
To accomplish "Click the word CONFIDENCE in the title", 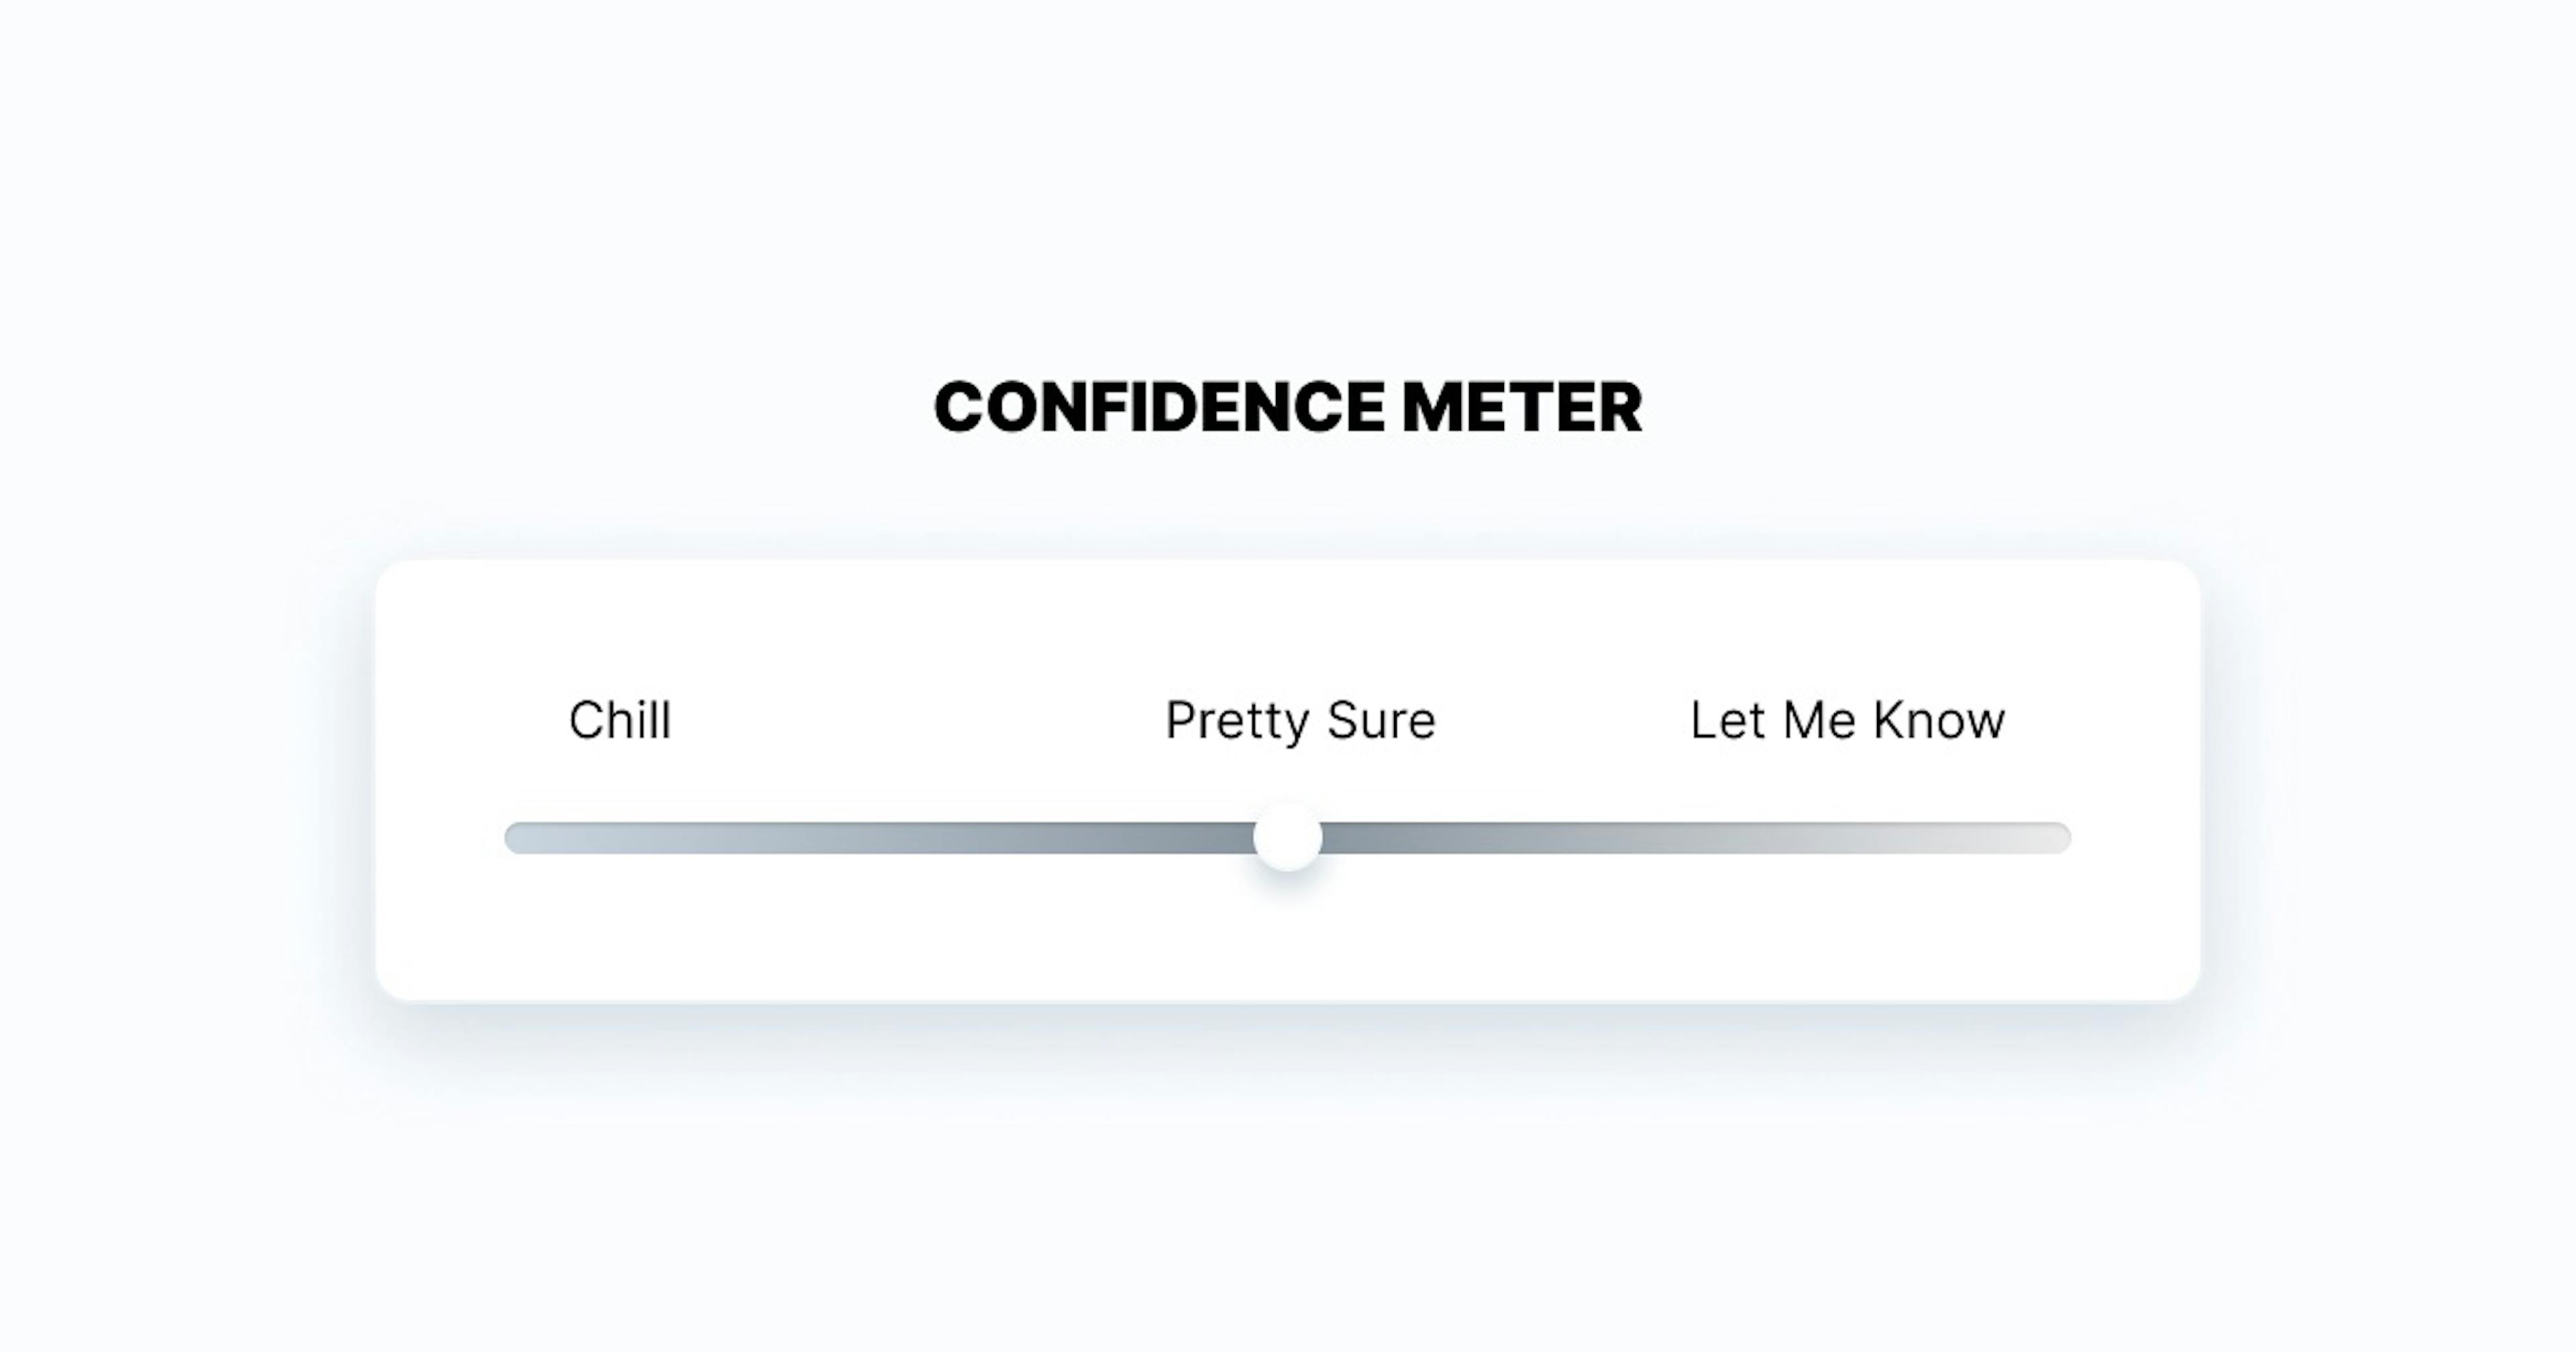I will coord(1160,407).
